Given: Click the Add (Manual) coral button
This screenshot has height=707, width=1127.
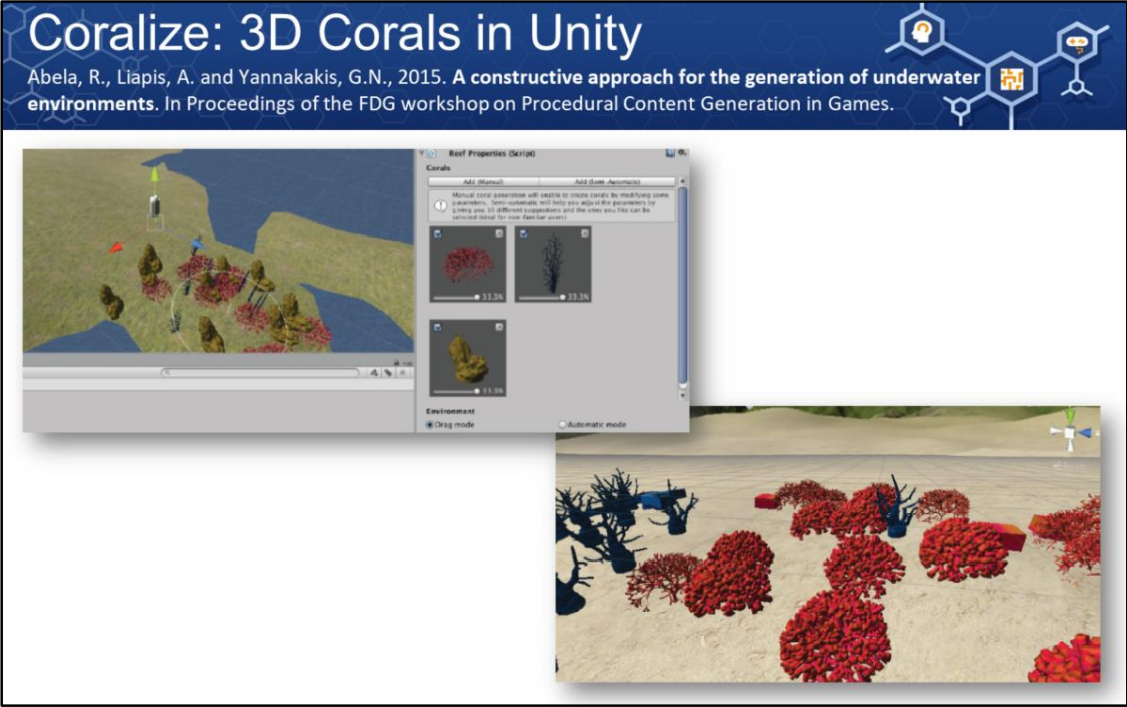Looking at the screenshot, I should (x=483, y=182).
